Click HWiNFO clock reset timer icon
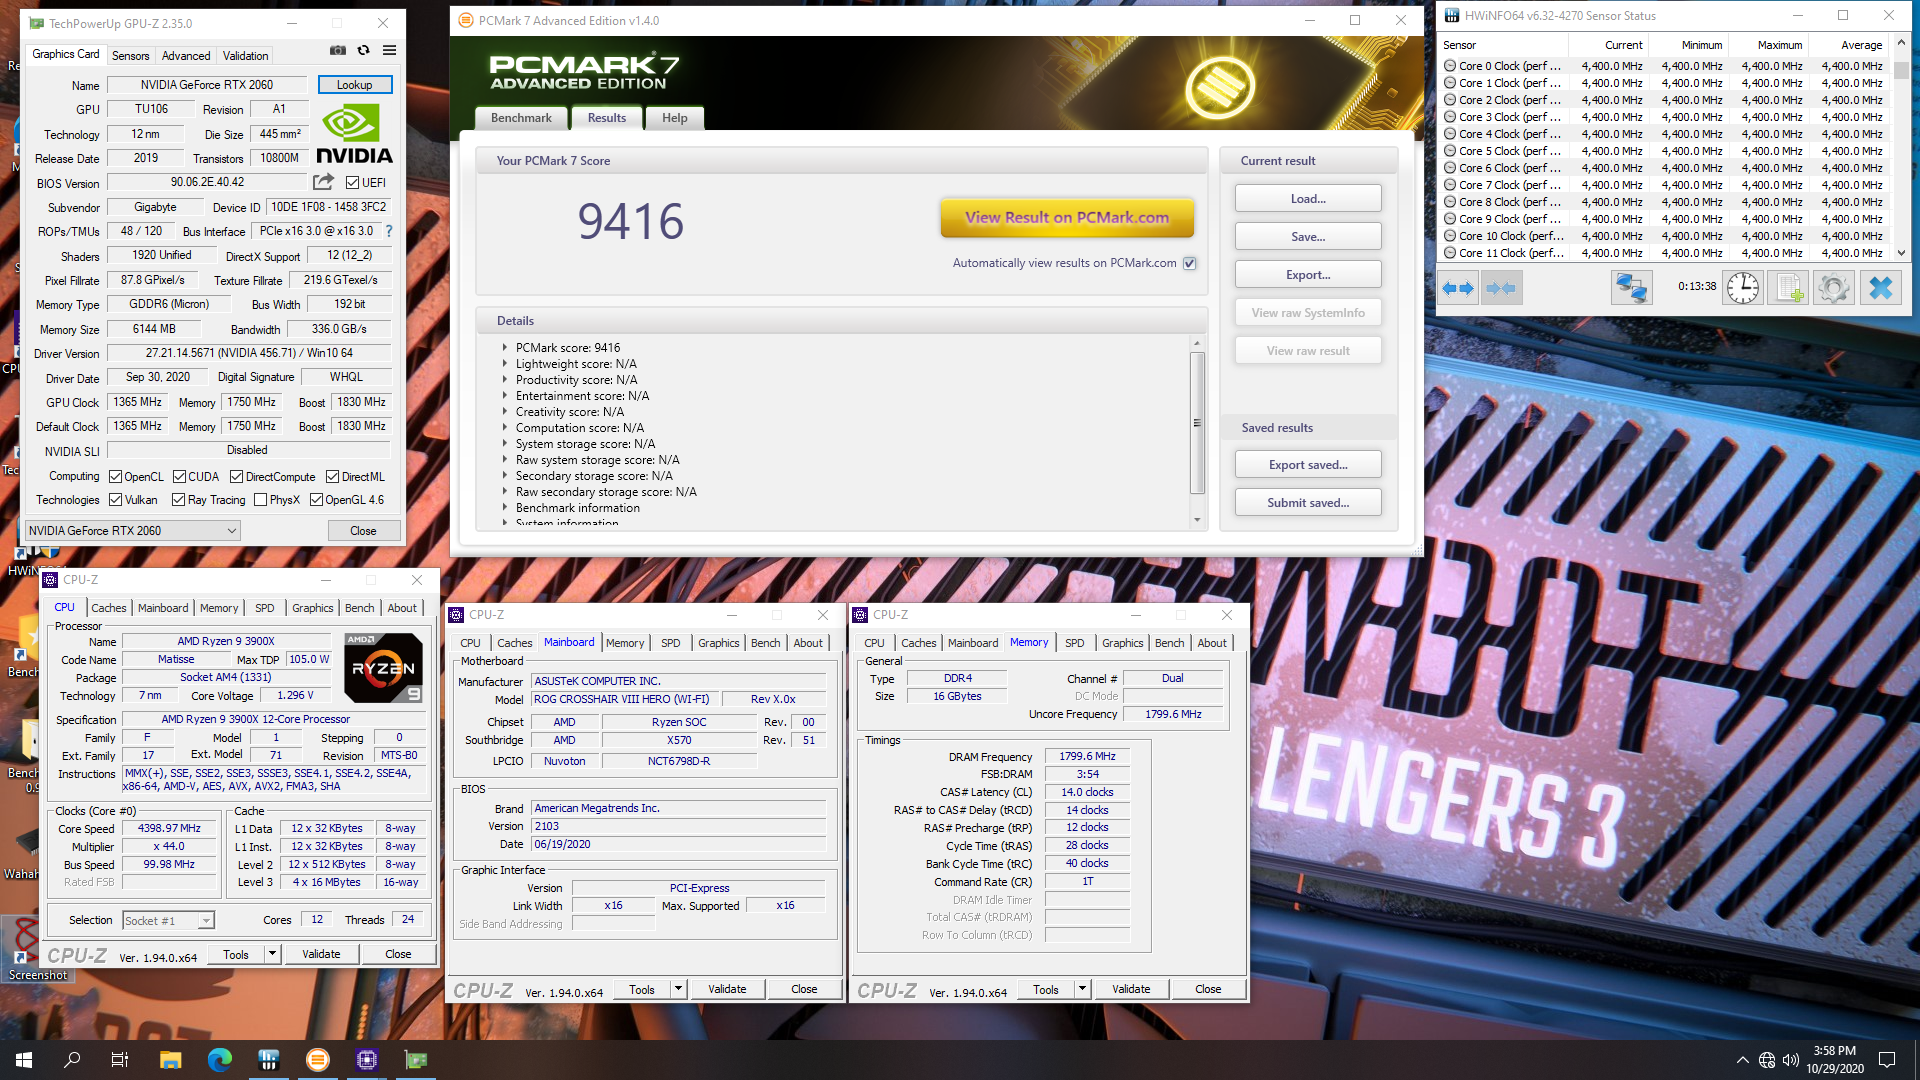 coord(1743,288)
